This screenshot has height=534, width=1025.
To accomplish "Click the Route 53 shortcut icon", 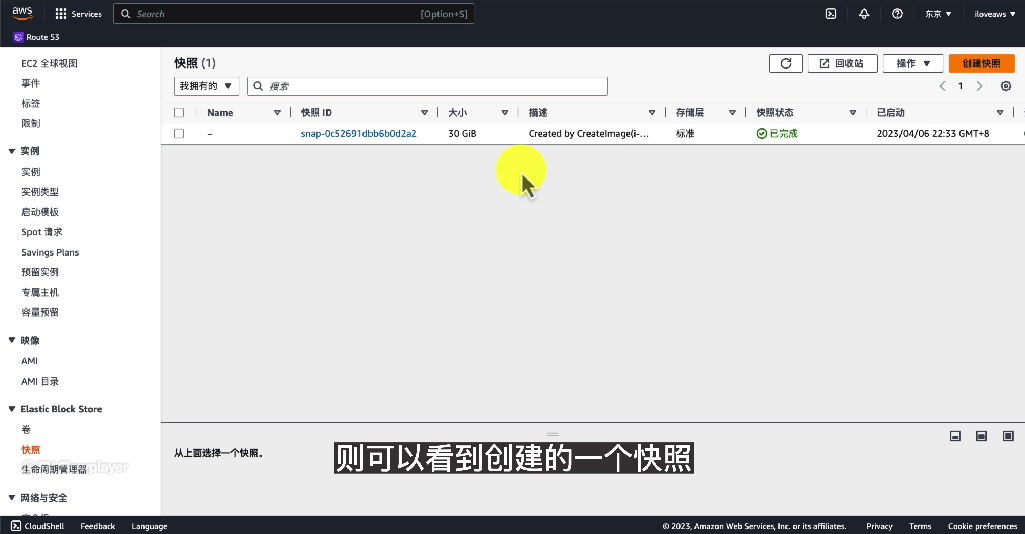I will click(x=18, y=37).
